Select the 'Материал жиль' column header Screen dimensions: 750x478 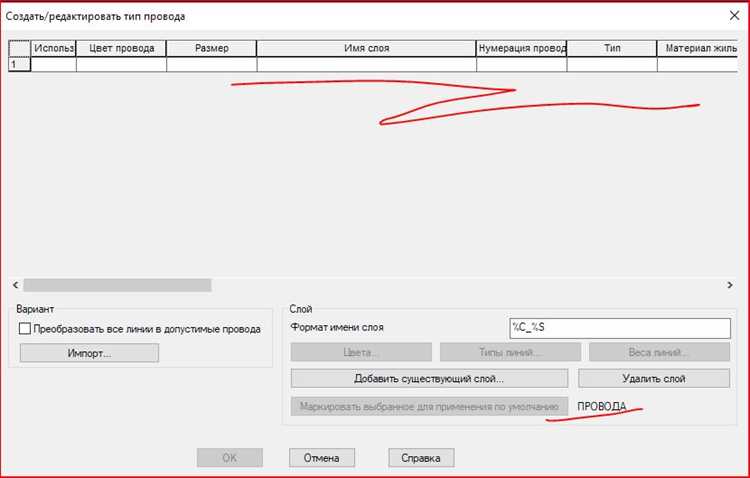coord(698,48)
